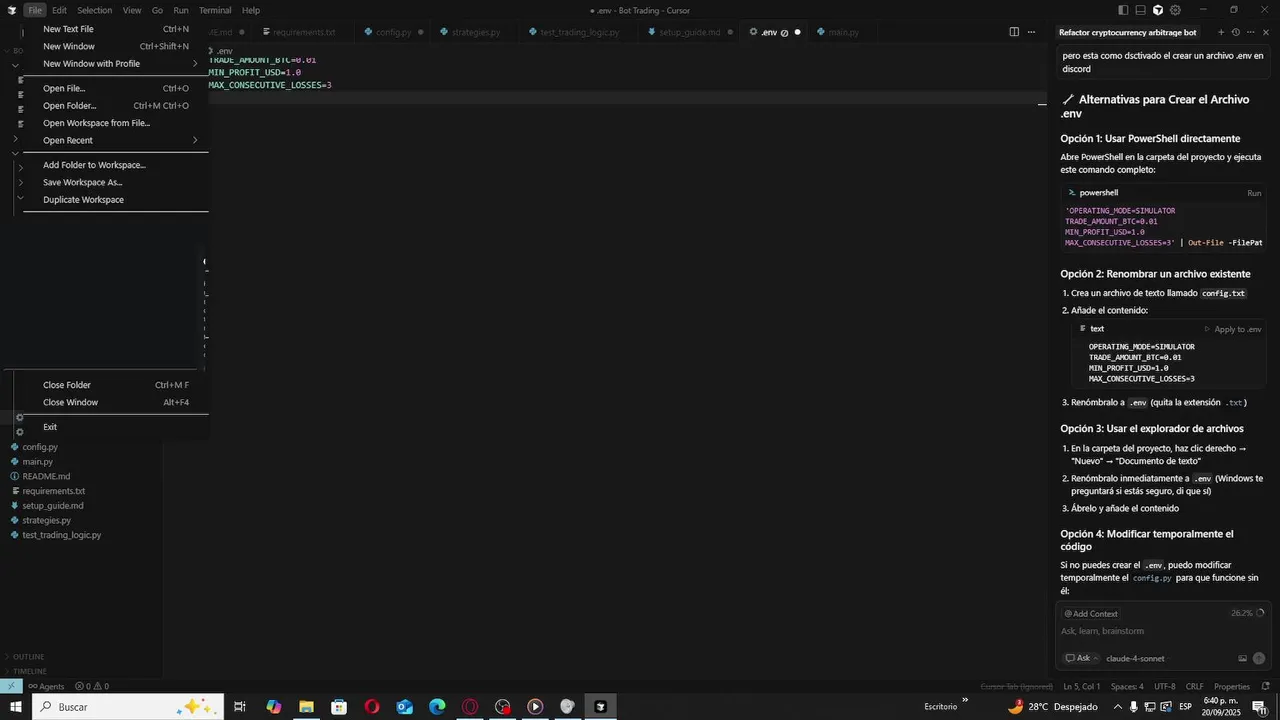
Task: Click the Ask, learn, brainstorm input field
Action: point(1160,631)
